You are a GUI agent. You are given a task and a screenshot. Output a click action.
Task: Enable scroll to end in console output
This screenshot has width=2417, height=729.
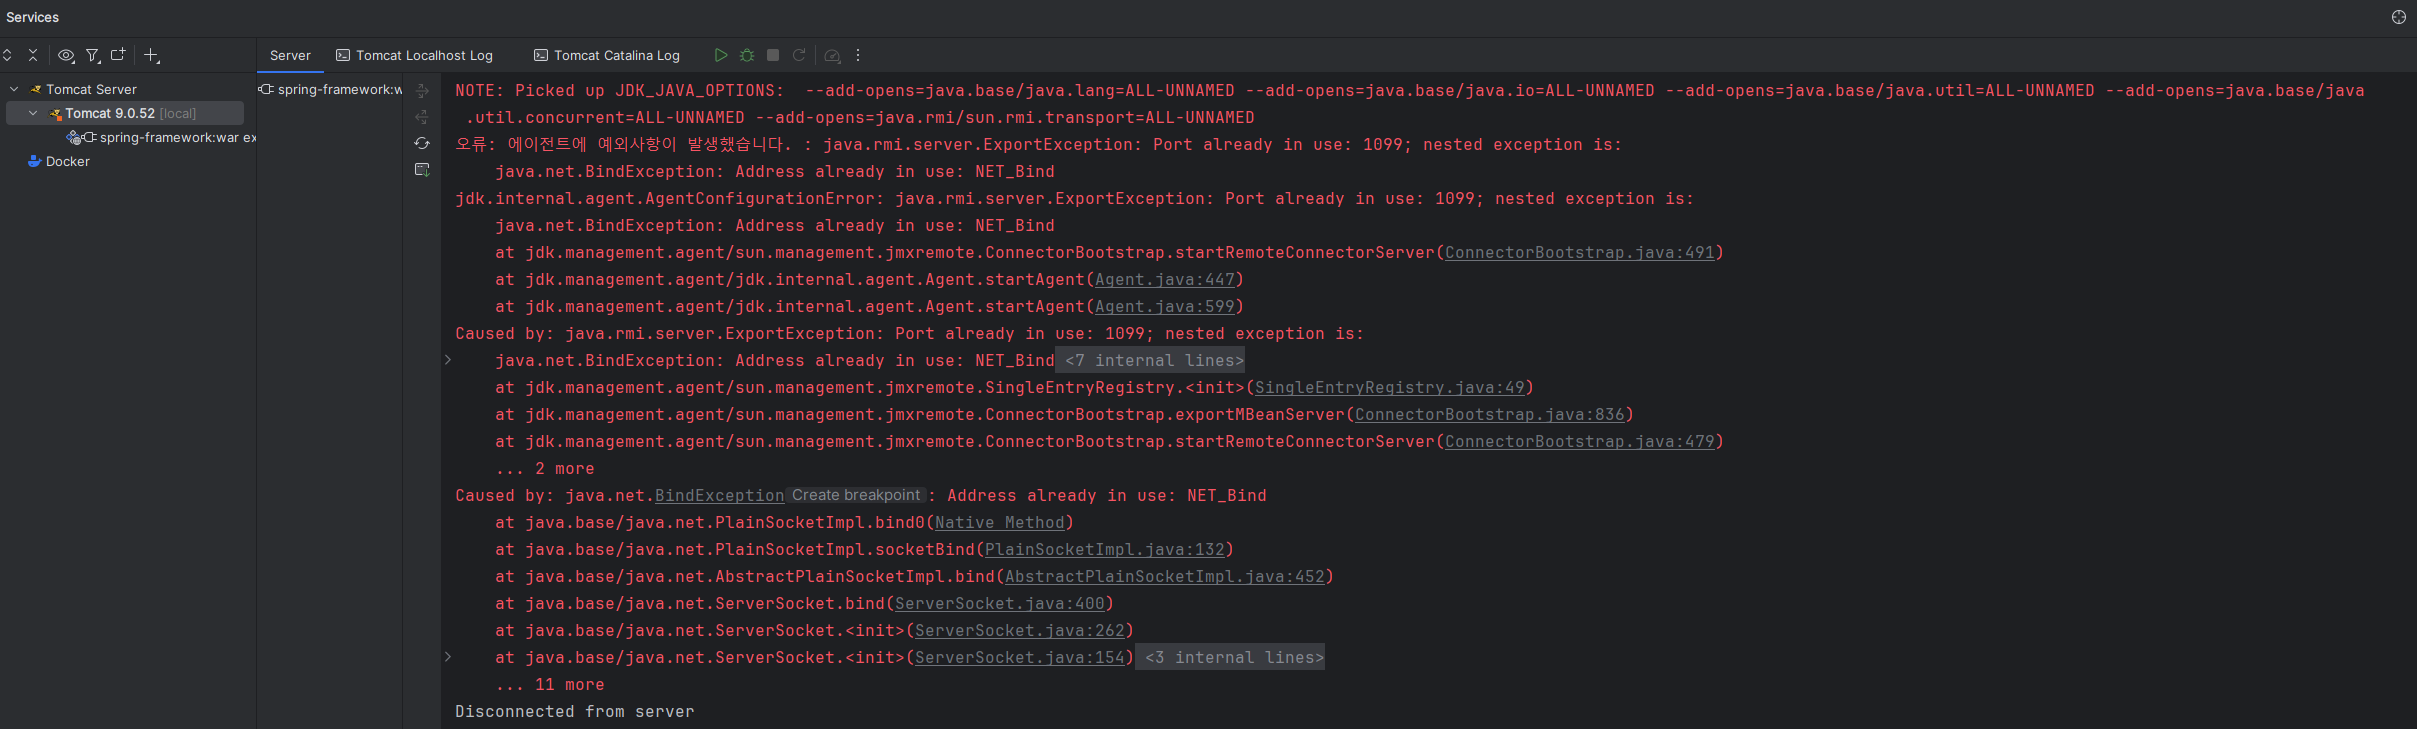point(423,170)
